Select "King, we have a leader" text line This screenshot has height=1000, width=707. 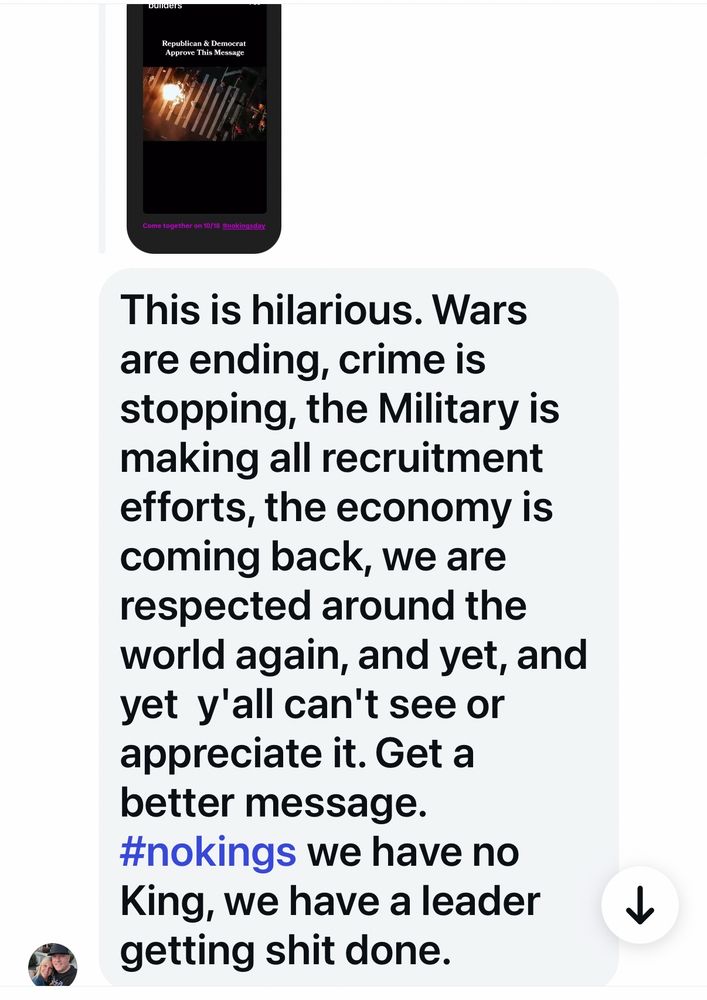click(x=330, y=902)
